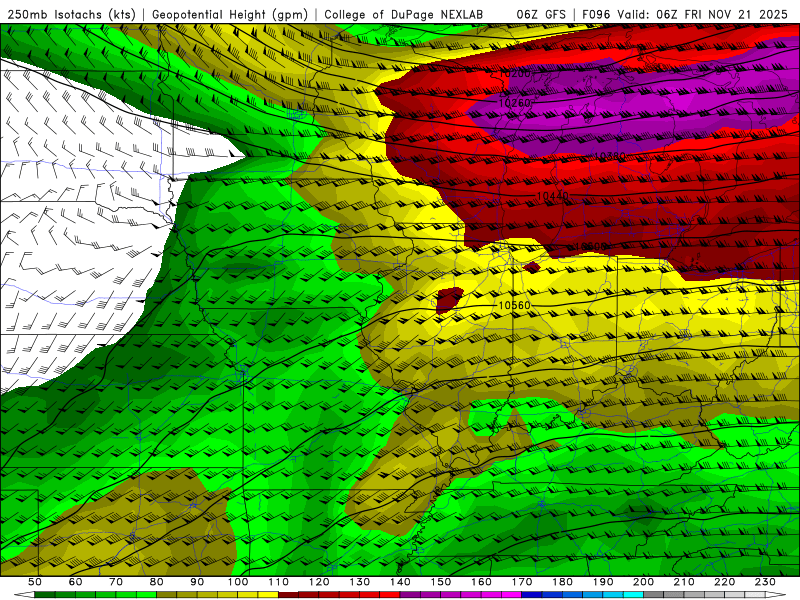
Task: Click the 110 value on the color scale
Action: pyautogui.click(x=278, y=582)
